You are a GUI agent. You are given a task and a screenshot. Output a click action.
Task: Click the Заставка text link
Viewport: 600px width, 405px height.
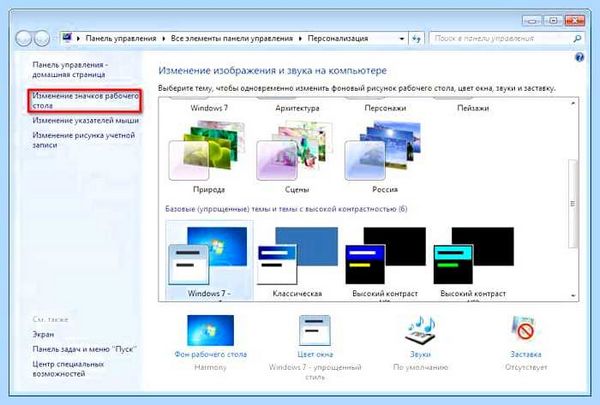[x=526, y=354]
